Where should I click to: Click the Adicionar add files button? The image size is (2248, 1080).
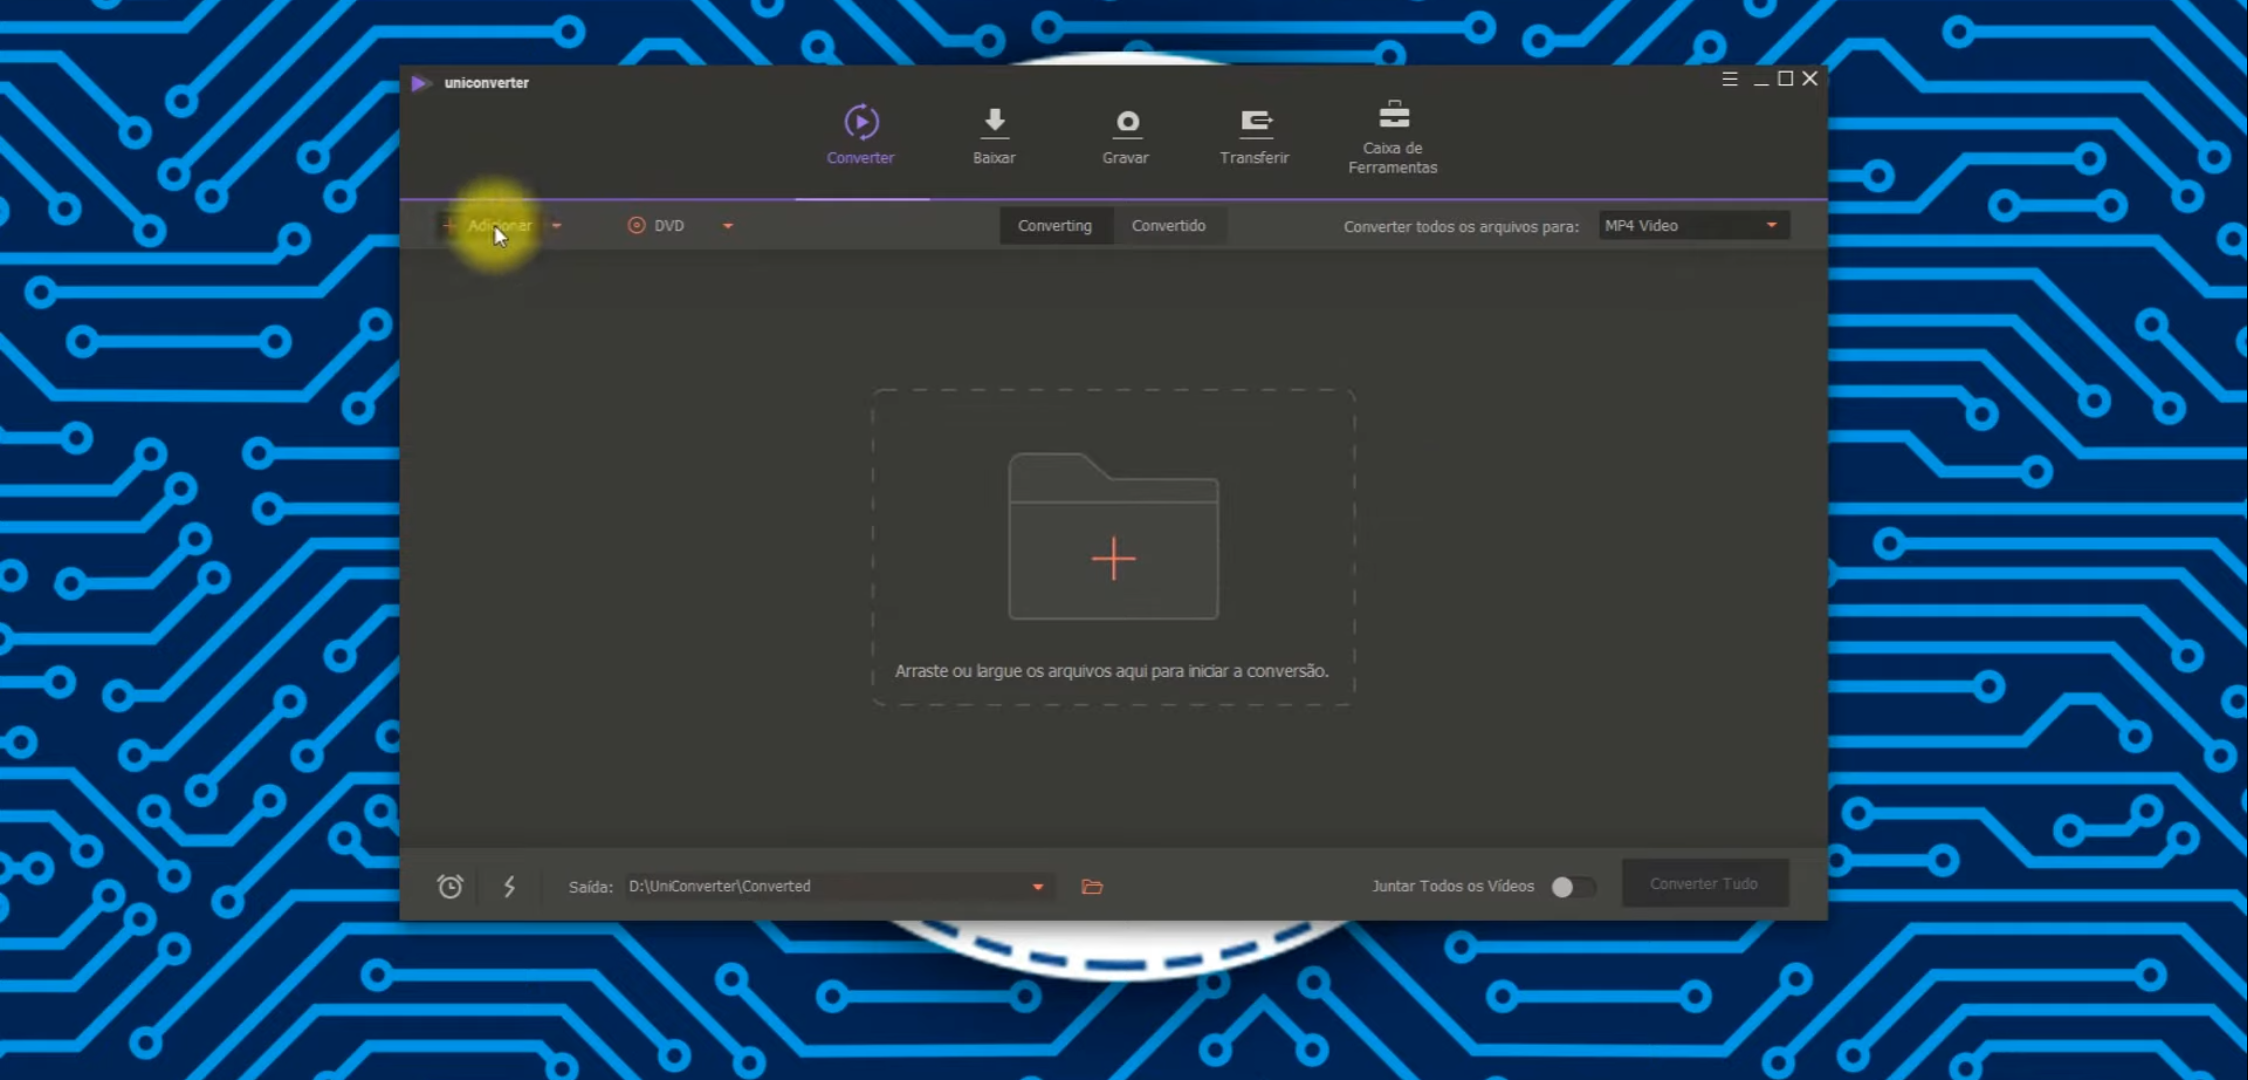[x=490, y=226]
